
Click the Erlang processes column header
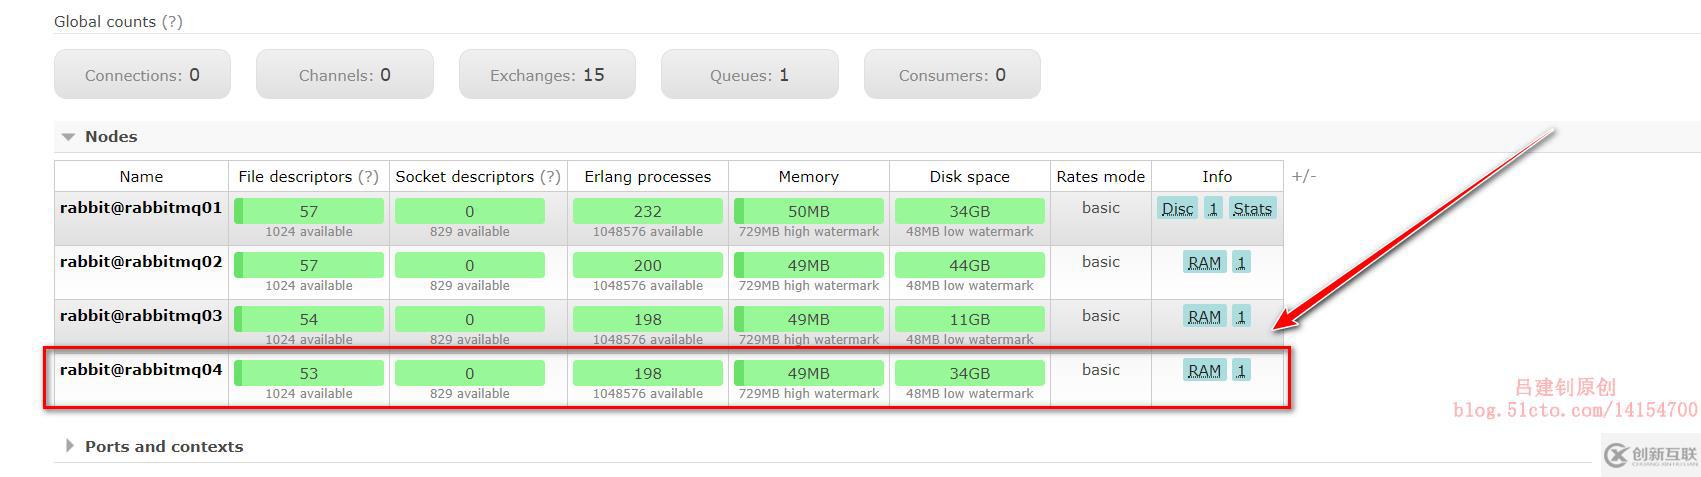647,177
